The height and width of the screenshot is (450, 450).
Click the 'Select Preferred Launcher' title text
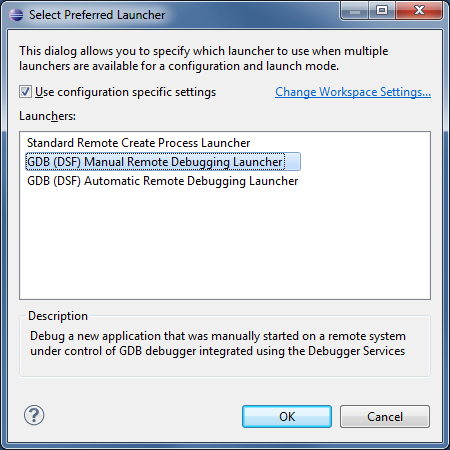pos(97,15)
